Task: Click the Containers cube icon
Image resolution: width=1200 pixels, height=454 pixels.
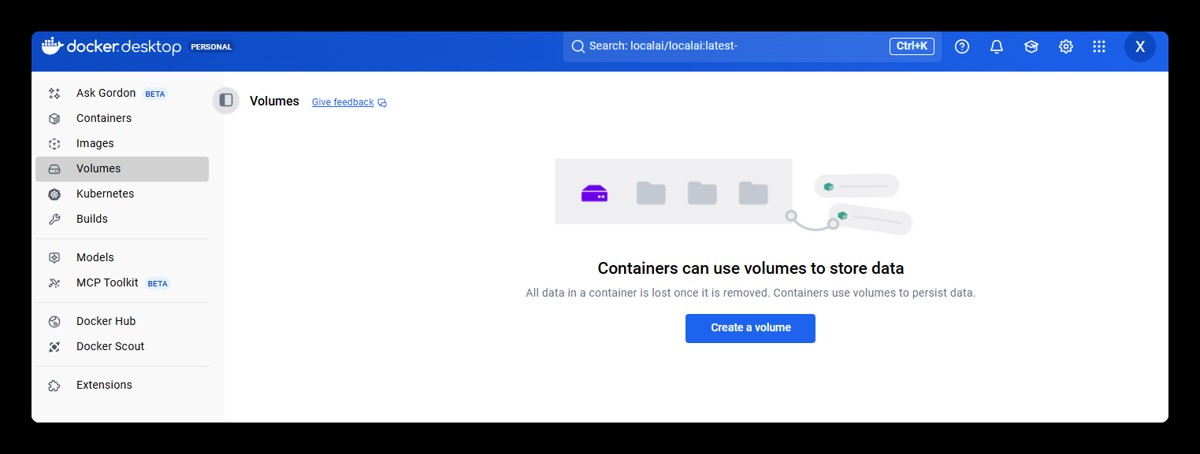Action: tap(54, 118)
